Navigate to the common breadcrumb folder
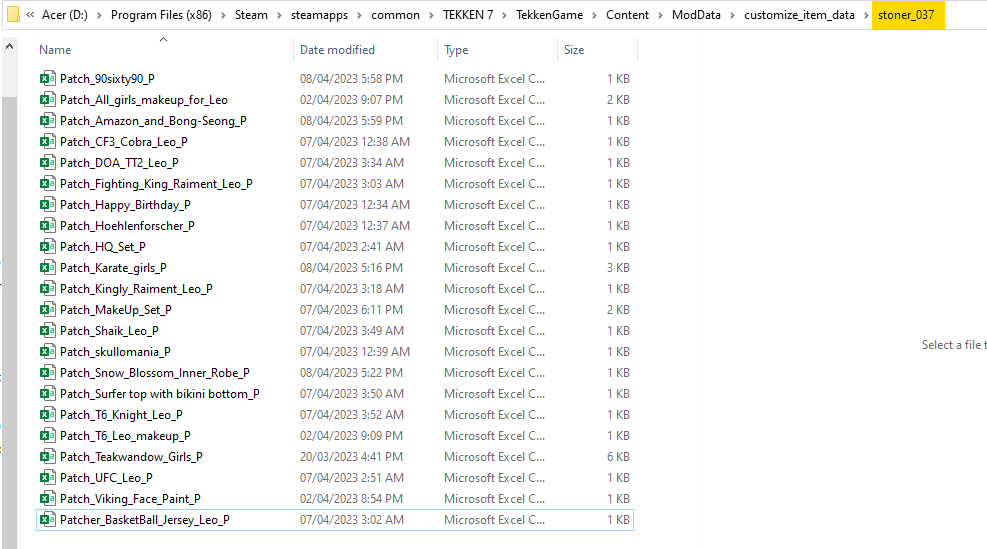This screenshot has width=987, height=549. pos(395,14)
